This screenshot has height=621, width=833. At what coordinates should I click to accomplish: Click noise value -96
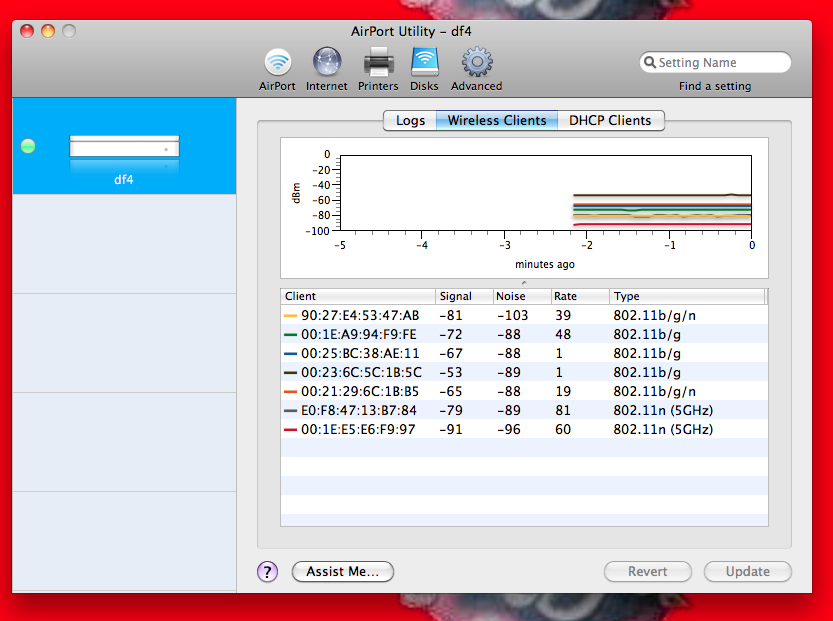[509, 429]
